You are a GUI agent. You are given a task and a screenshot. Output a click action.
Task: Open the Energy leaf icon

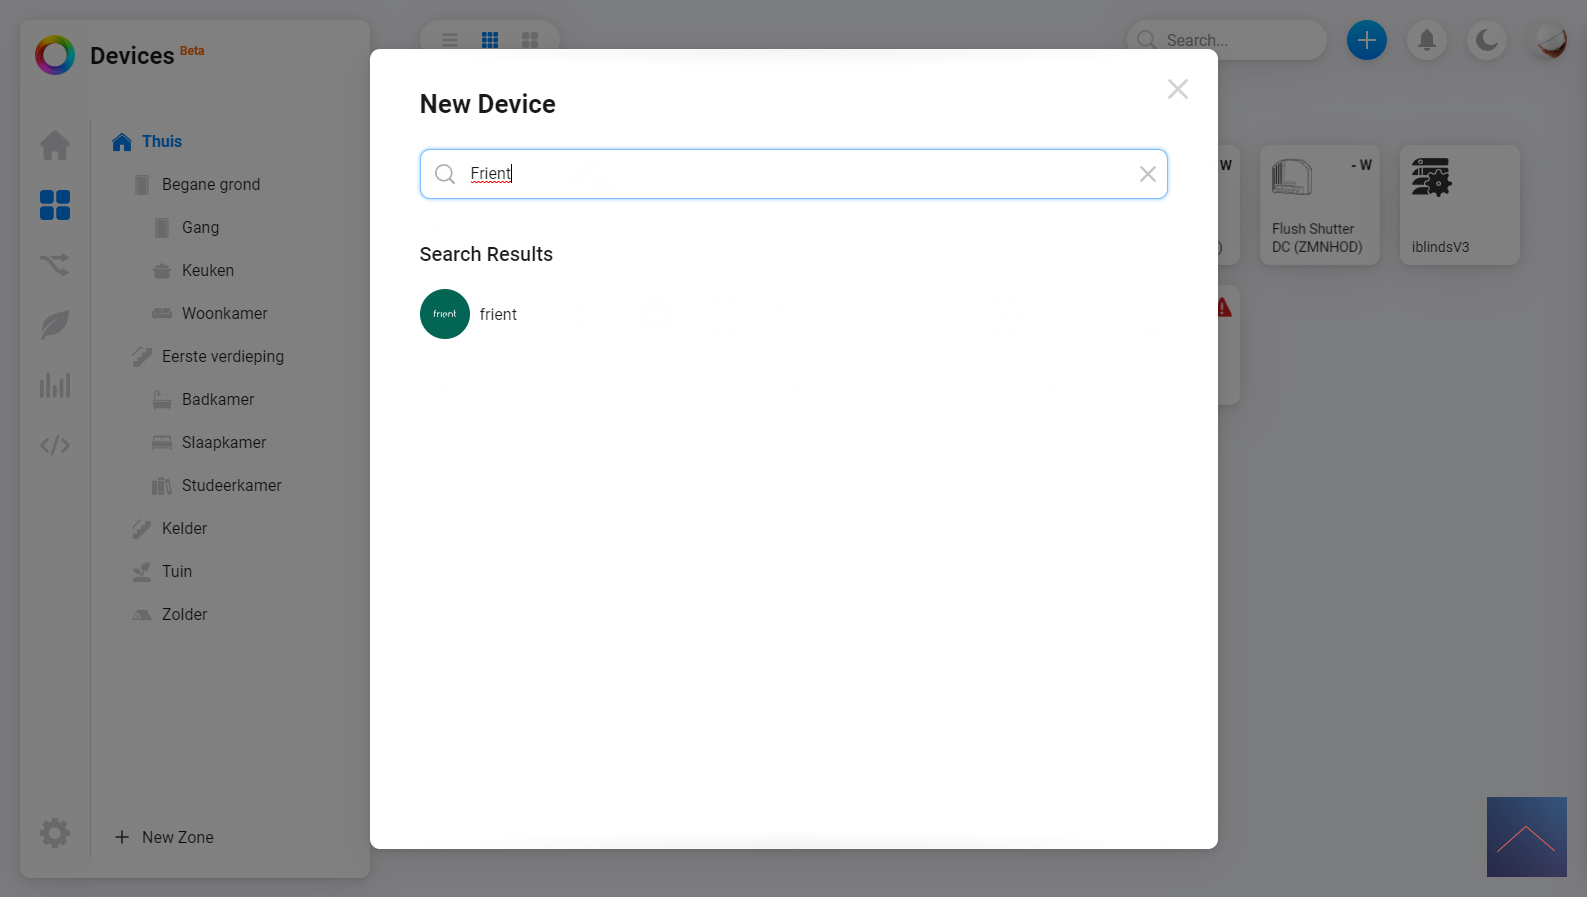[x=55, y=325]
